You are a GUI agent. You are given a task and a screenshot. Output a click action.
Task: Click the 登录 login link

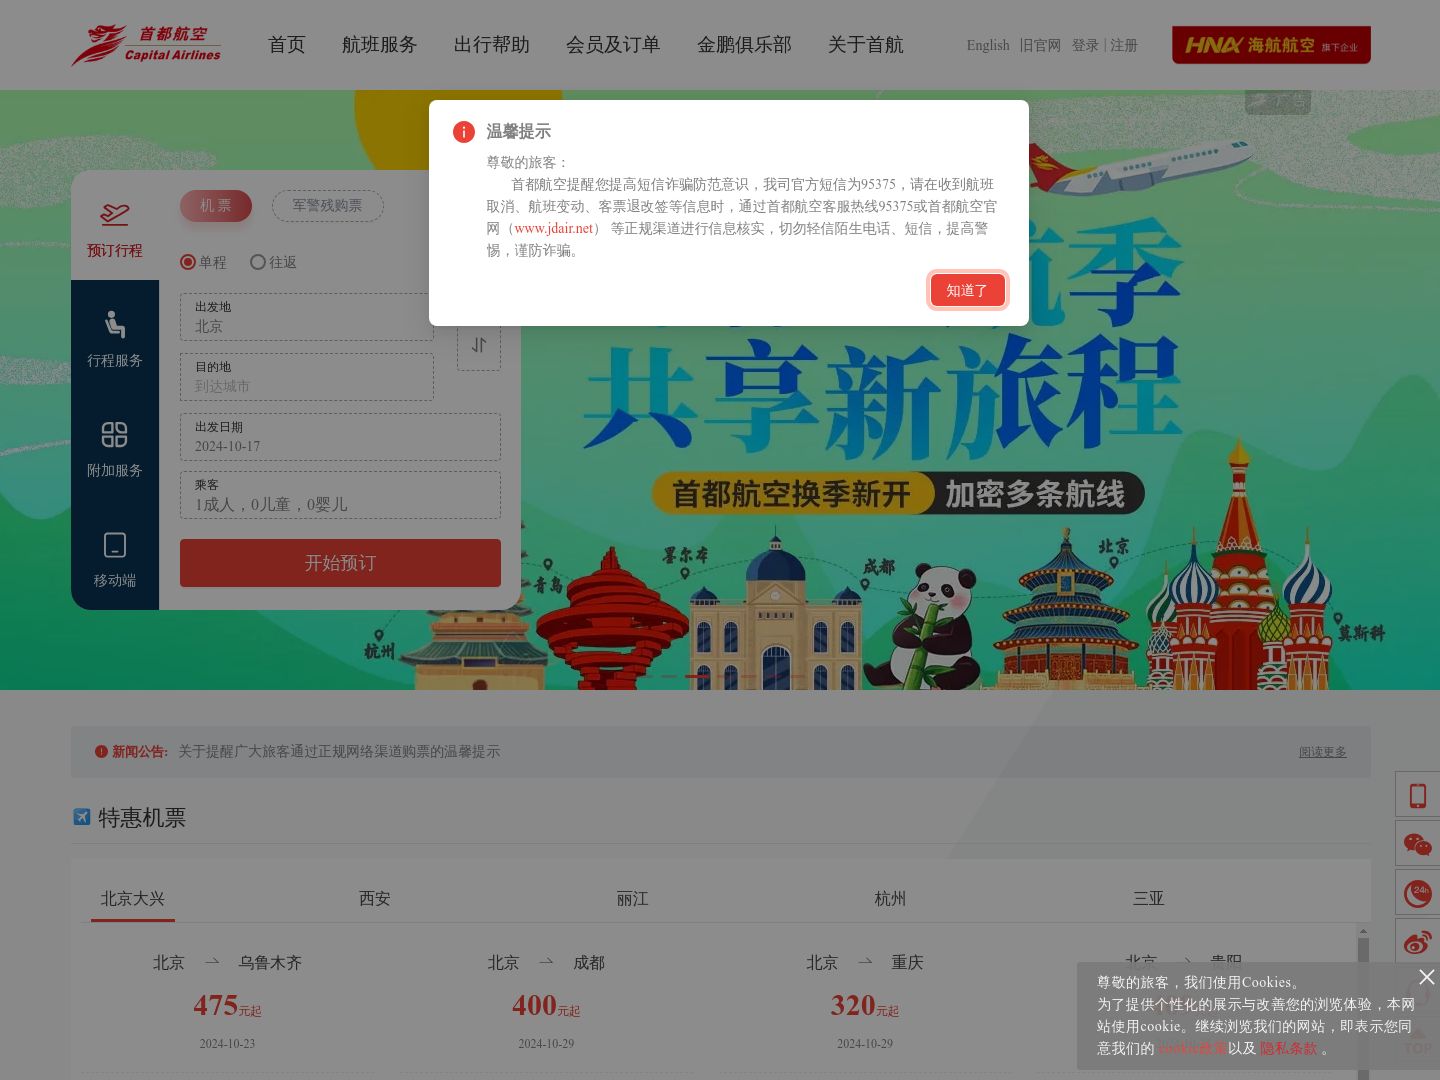pos(1085,45)
